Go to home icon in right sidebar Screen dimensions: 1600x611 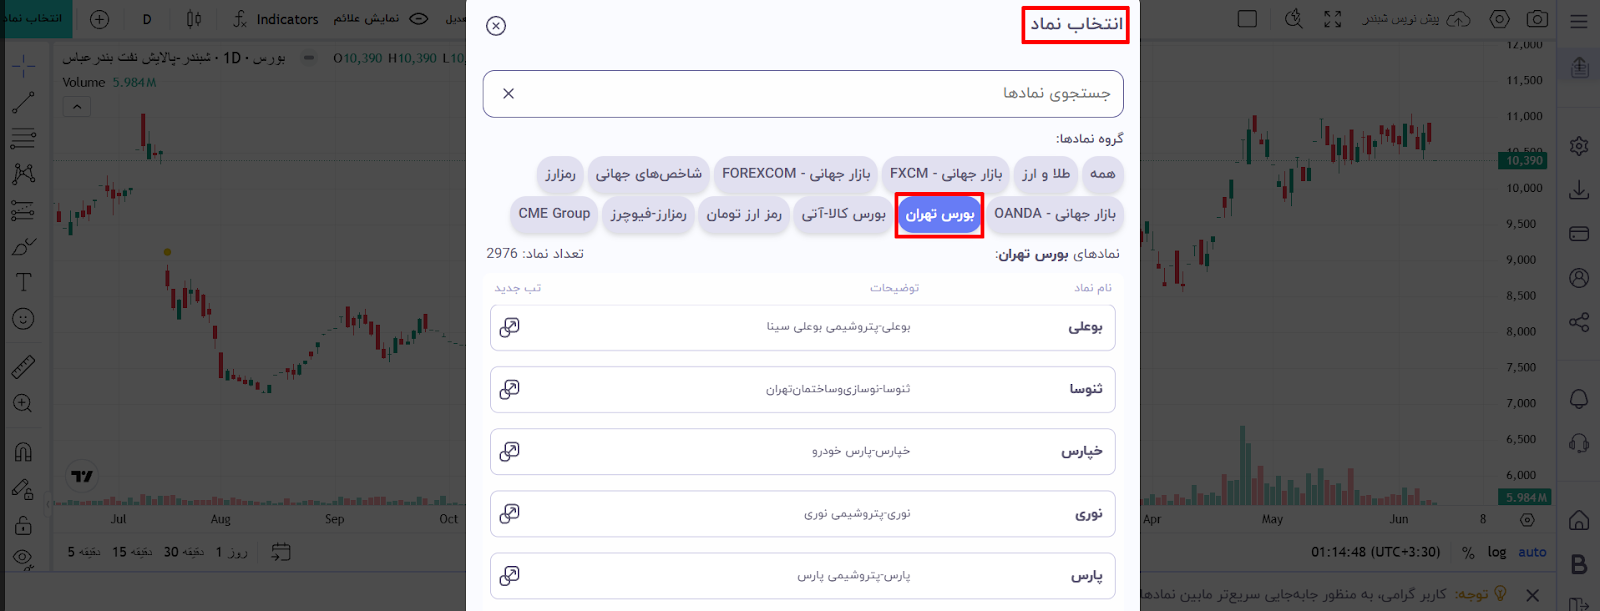click(x=1579, y=520)
